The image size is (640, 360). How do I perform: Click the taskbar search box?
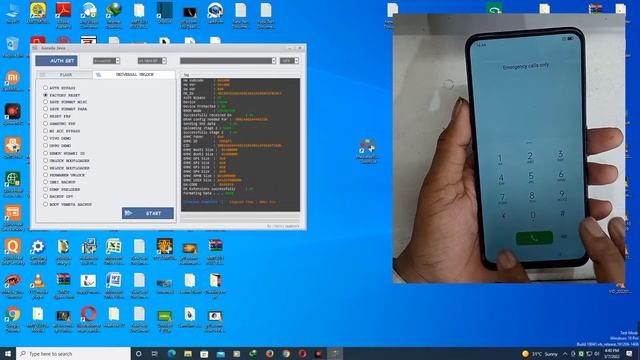click(x=73, y=353)
